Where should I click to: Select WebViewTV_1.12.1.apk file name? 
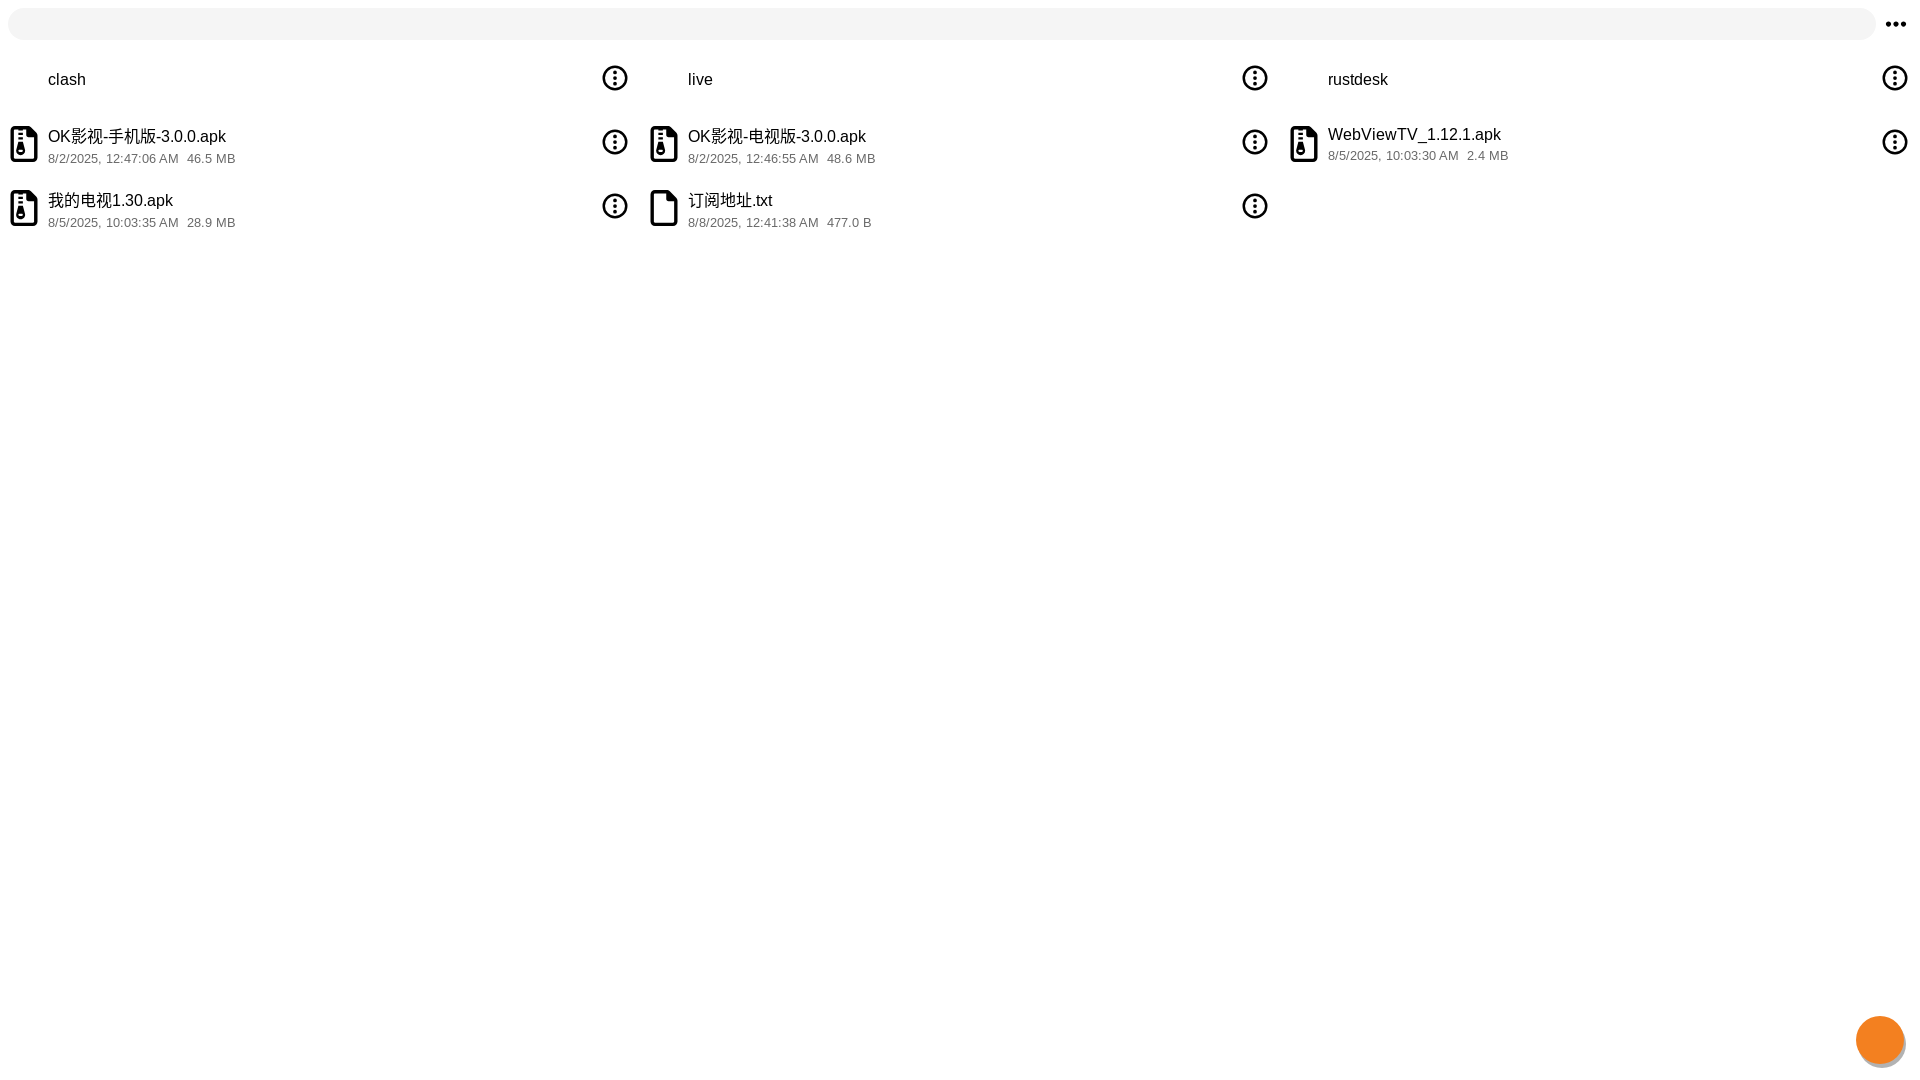1414,135
